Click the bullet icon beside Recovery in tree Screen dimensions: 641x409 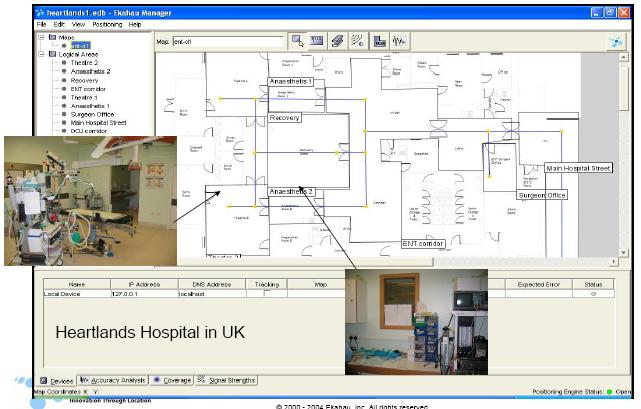pyautogui.click(x=64, y=80)
